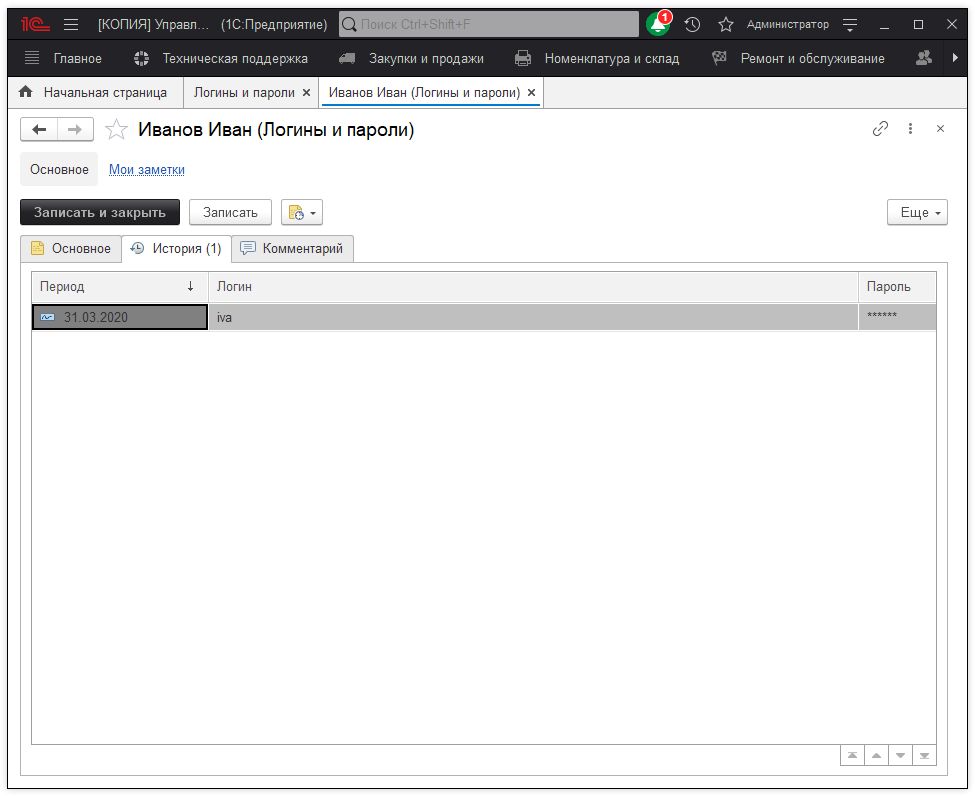Open the hamburger main menu
This screenshot has height=796, width=975.
71,24
